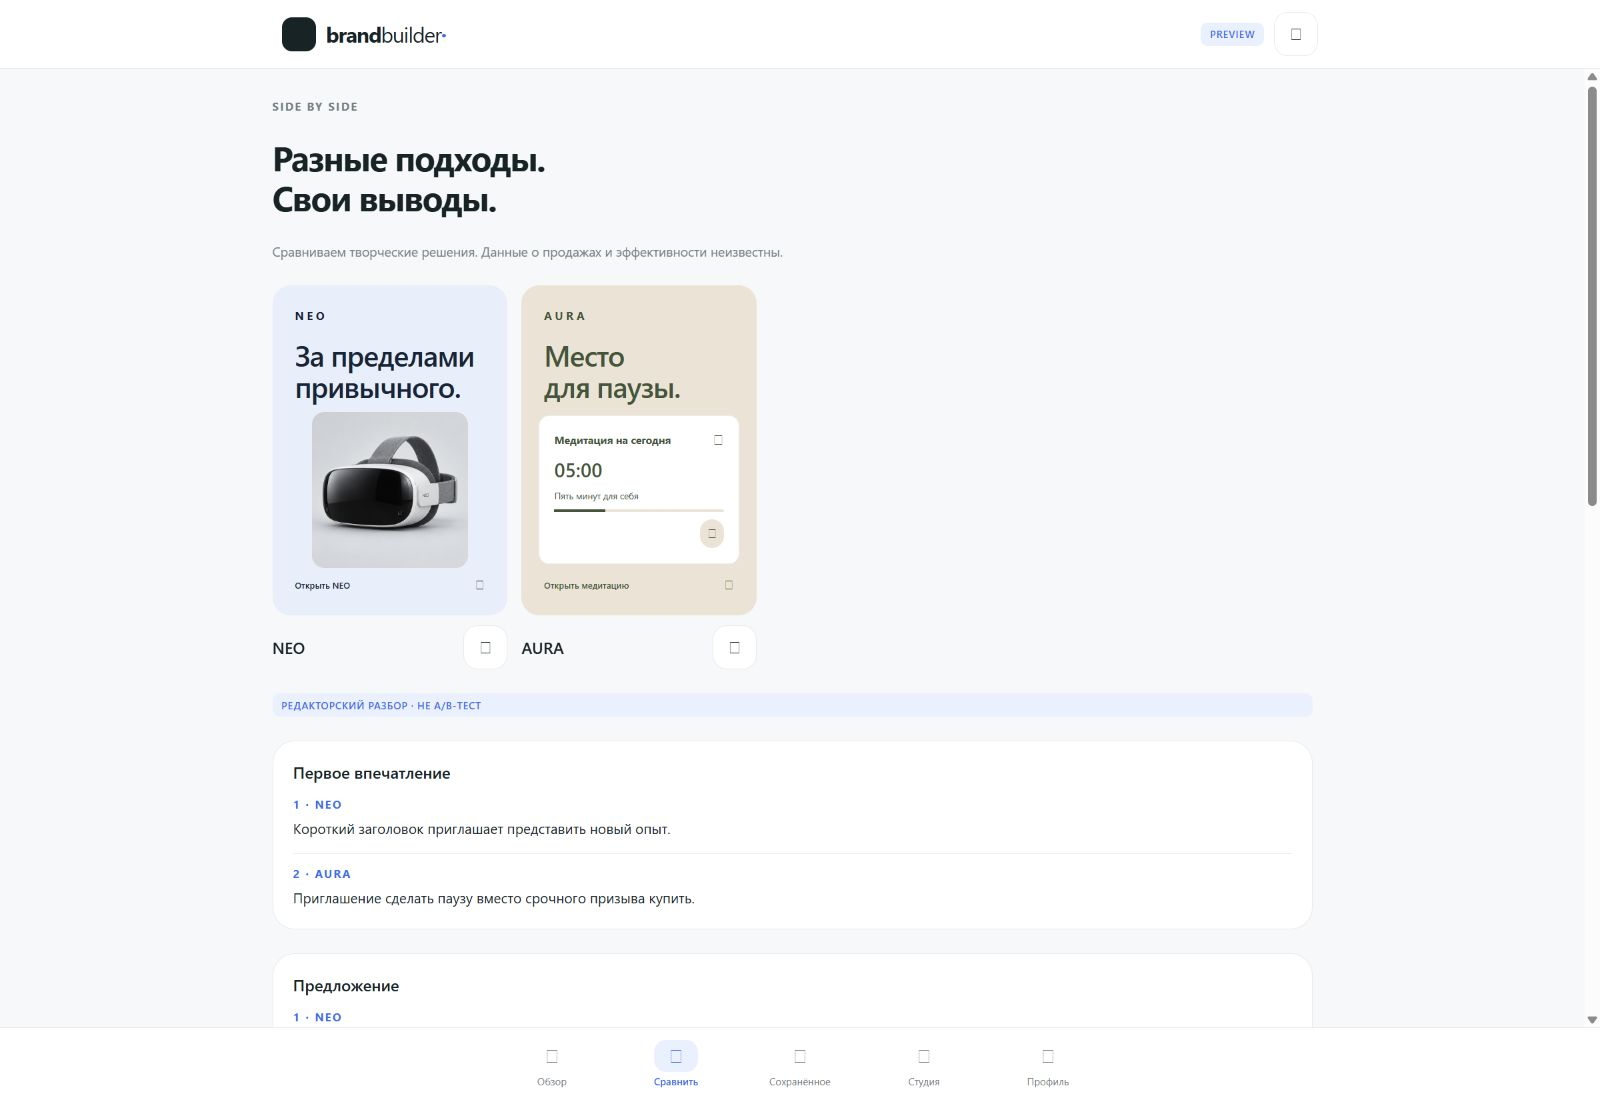Click the brandbuilder wordmark text
The width and height of the screenshot is (1600, 1100).
pos(386,35)
